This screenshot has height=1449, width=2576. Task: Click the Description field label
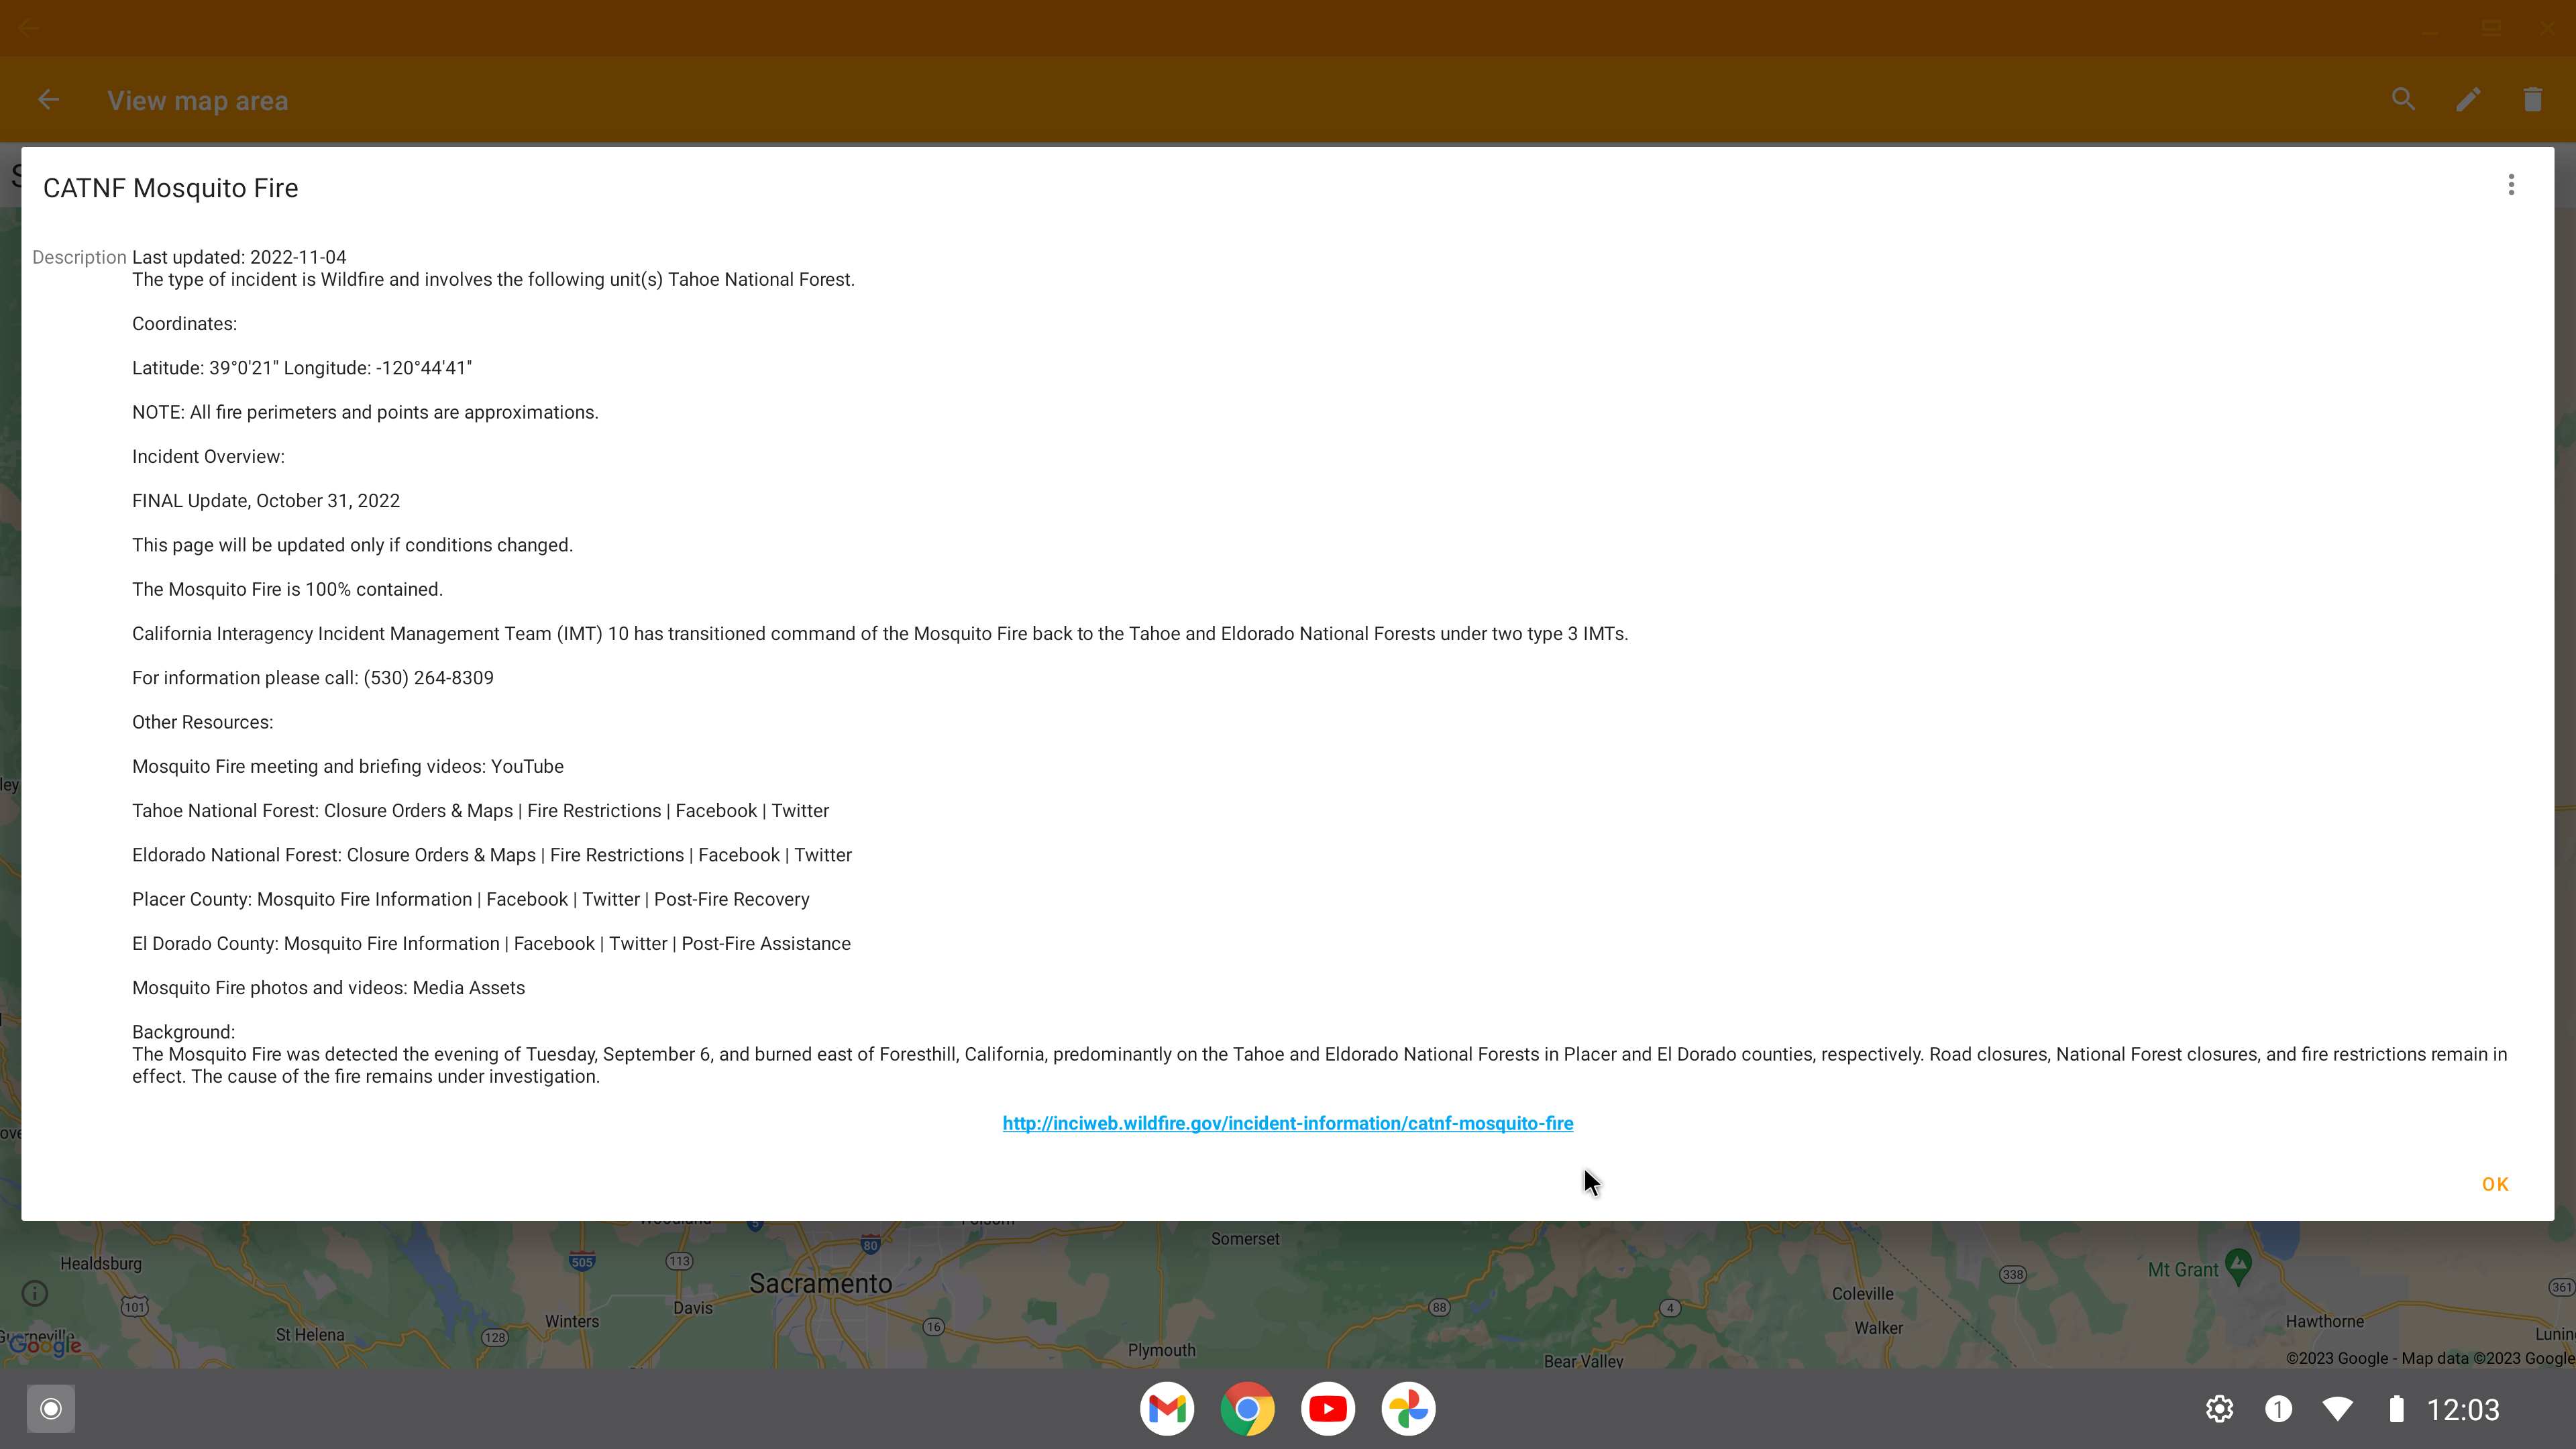pyautogui.click(x=79, y=257)
